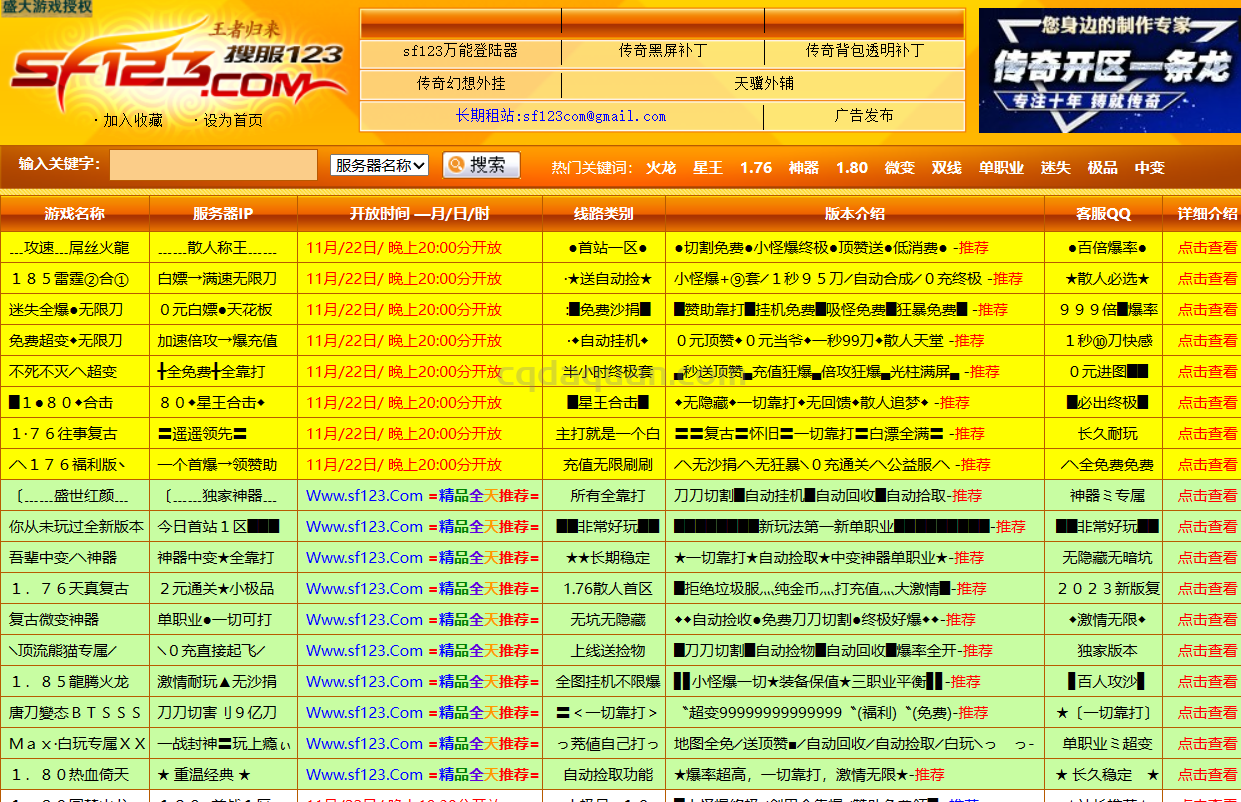
Task: Click 1.76散人首区 line type cell
Action: (x=608, y=589)
